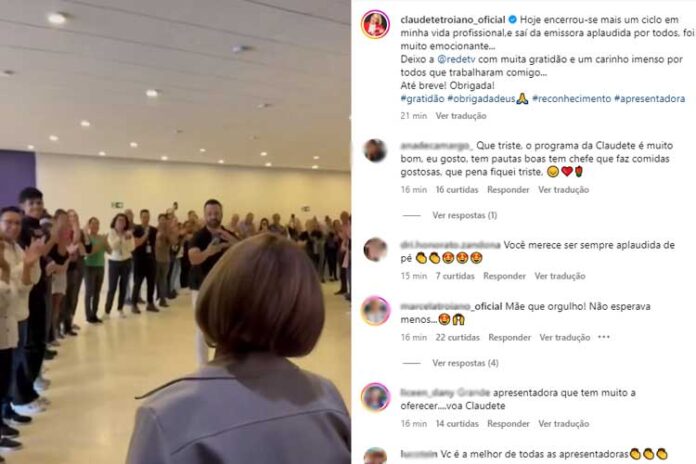The height and width of the screenshot is (464, 696).
Task: Translate the 'apresentadora que tem muito' comment
Action: 564,424
